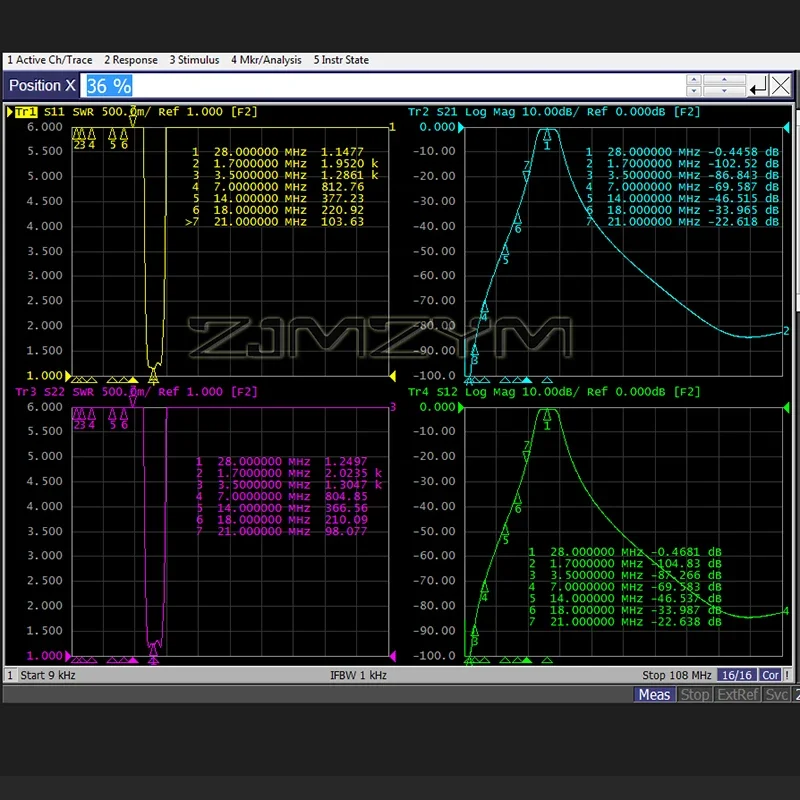Open the Active Ch/Trace menu
The height and width of the screenshot is (800, 800).
(49, 60)
